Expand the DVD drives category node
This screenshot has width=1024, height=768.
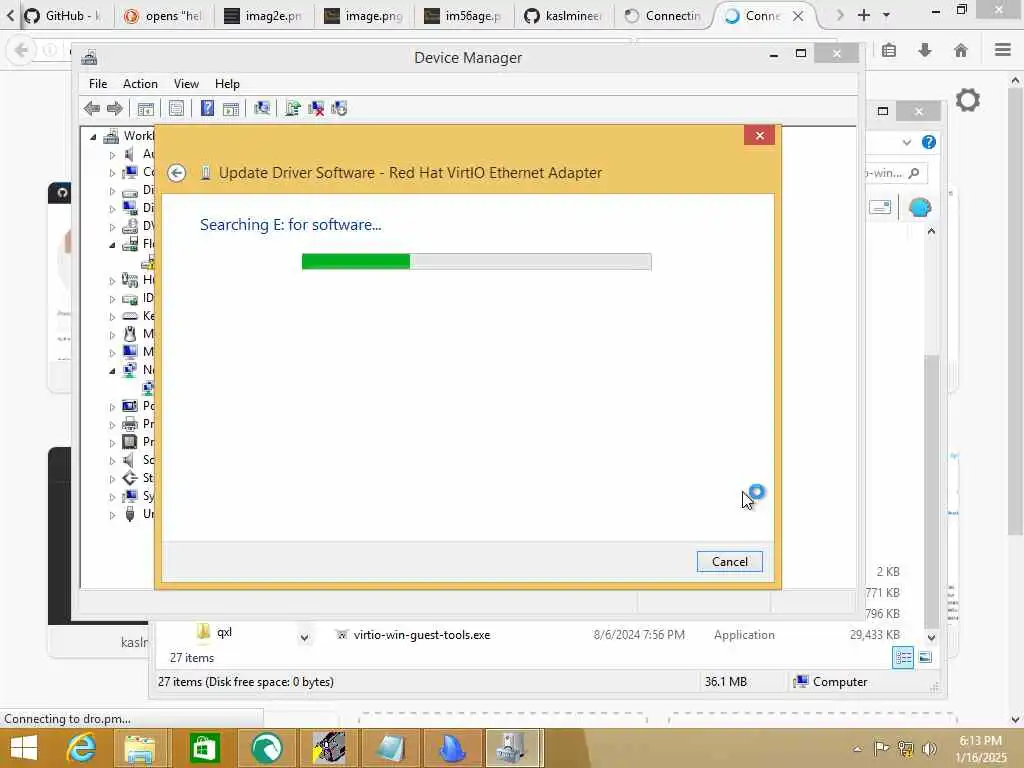coord(112,227)
